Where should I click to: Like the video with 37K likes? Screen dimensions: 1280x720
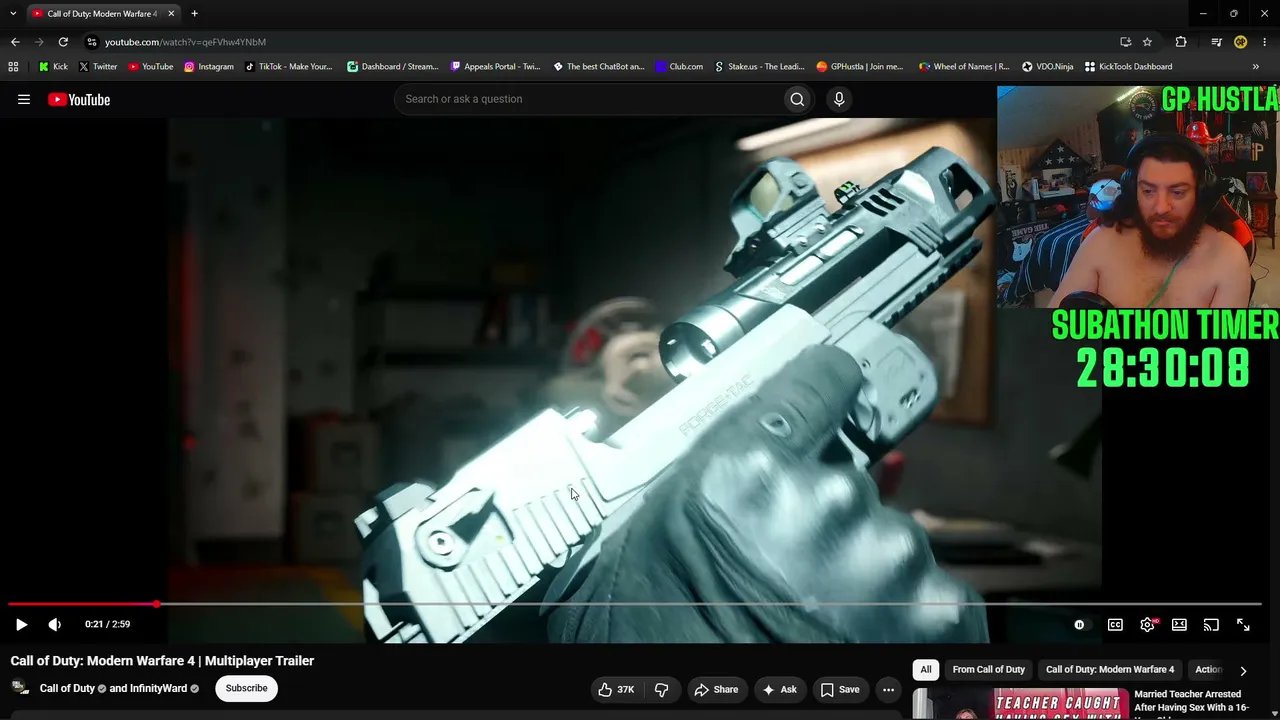click(616, 689)
